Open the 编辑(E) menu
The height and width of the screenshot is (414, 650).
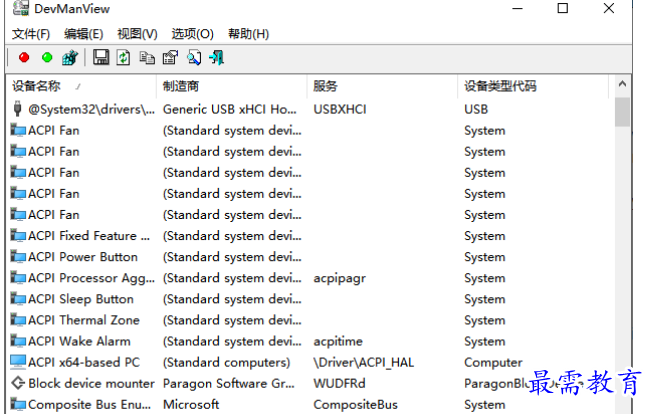(84, 34)
